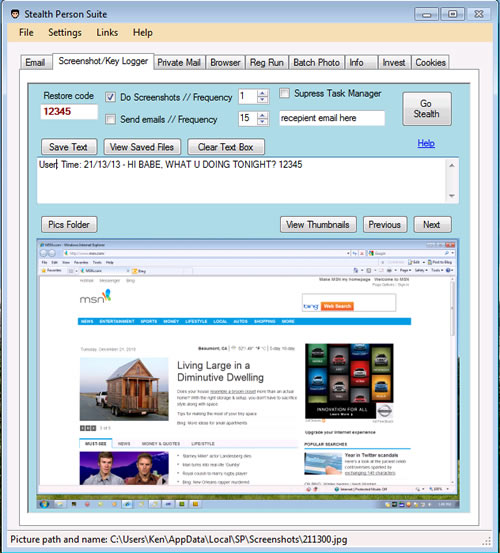Decrease screenshot frequency with down arrow

pyautogui.click(x=262, y=100)
